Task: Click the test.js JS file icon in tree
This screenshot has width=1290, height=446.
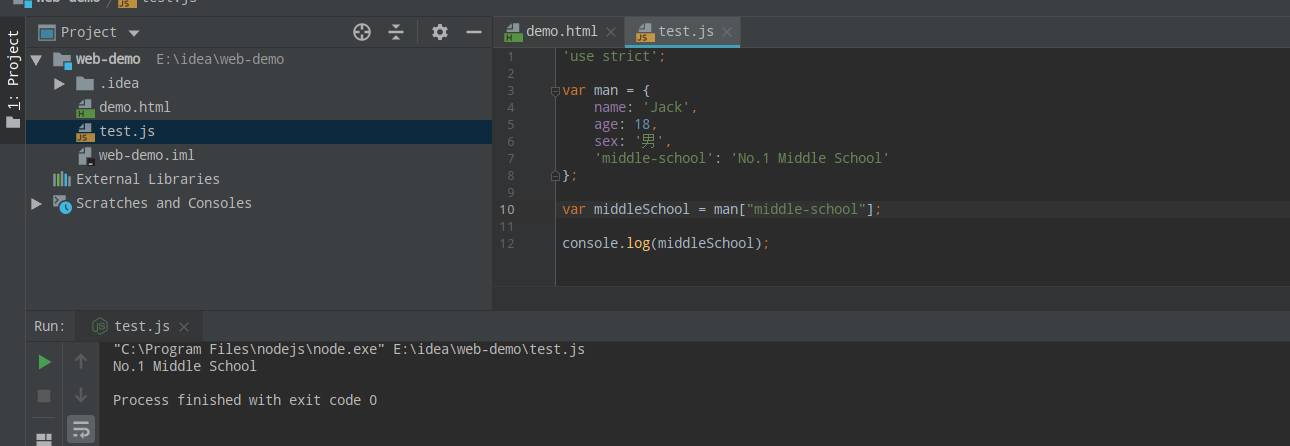Action: tap(85, 131)
